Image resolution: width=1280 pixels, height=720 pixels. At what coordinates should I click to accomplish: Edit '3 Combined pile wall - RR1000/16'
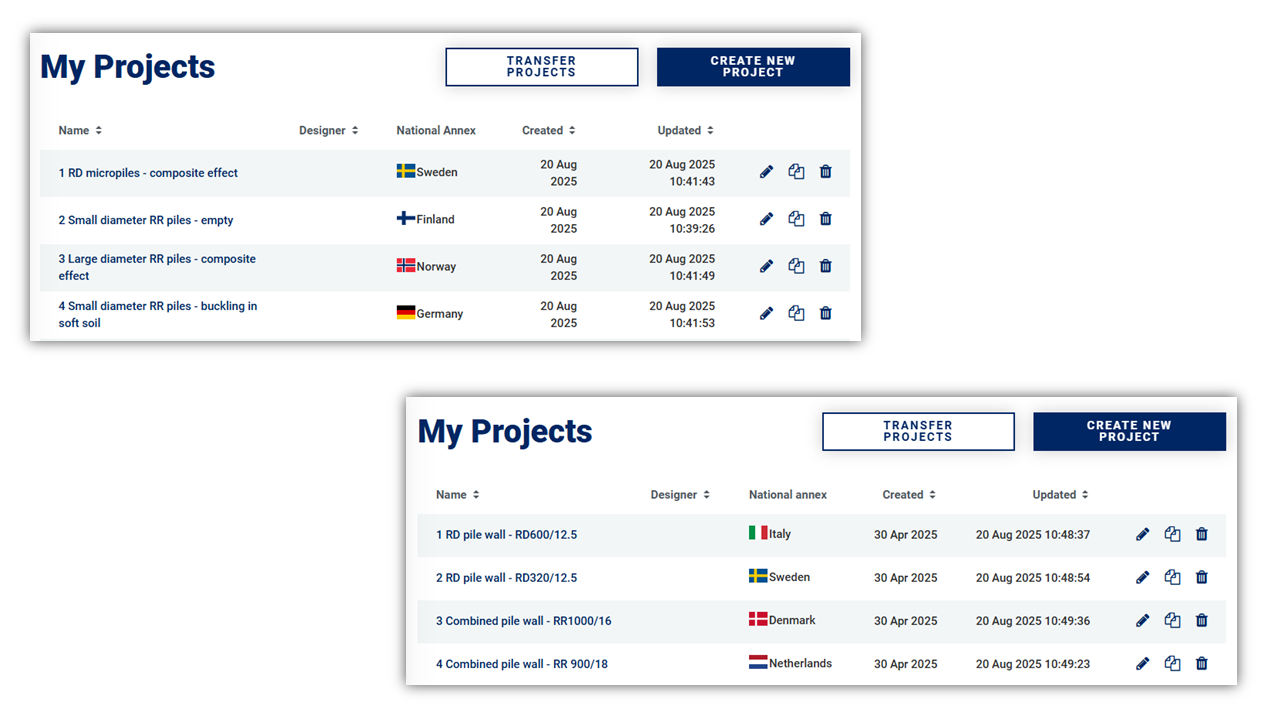(1143, 621)
